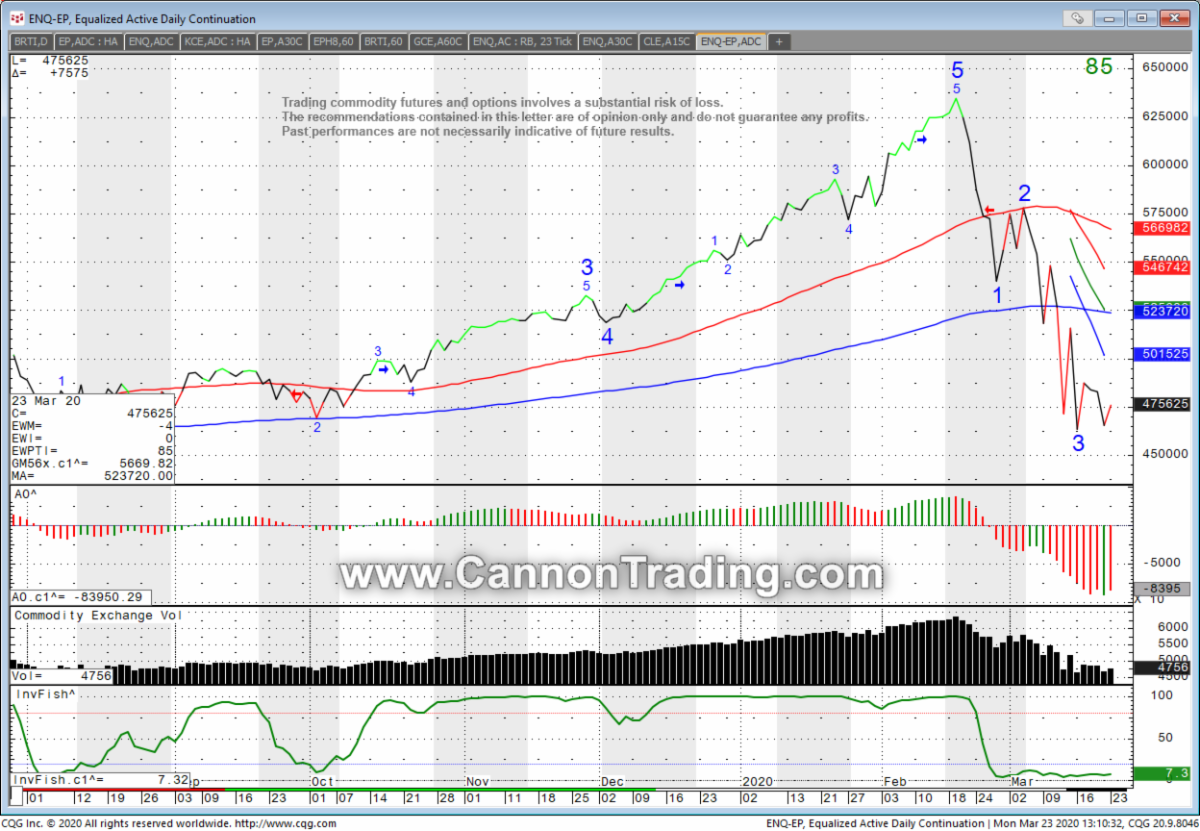Click the green 85 number in chart corner
The height and width of the screenshot is (831, 1200).
1099,67
